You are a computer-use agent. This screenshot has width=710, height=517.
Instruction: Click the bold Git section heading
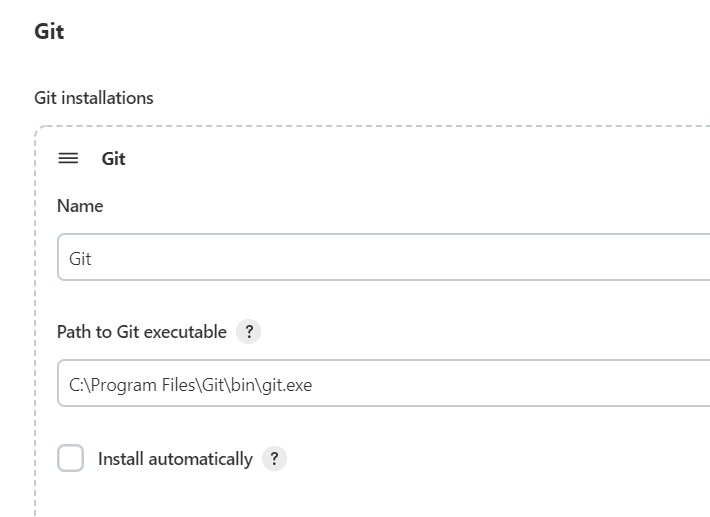[49, 31]
